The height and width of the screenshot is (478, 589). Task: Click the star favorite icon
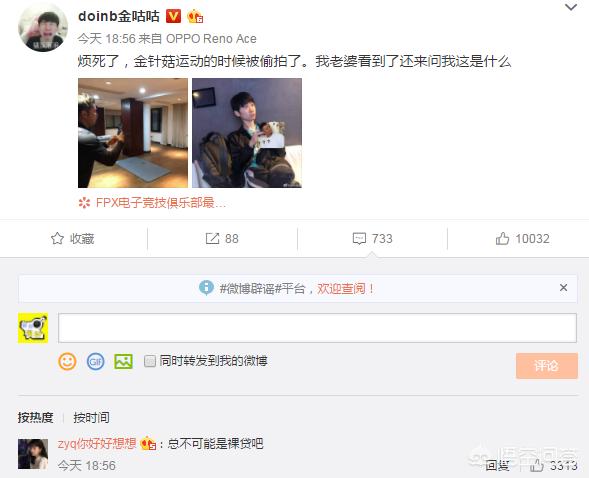coord(57,238)
